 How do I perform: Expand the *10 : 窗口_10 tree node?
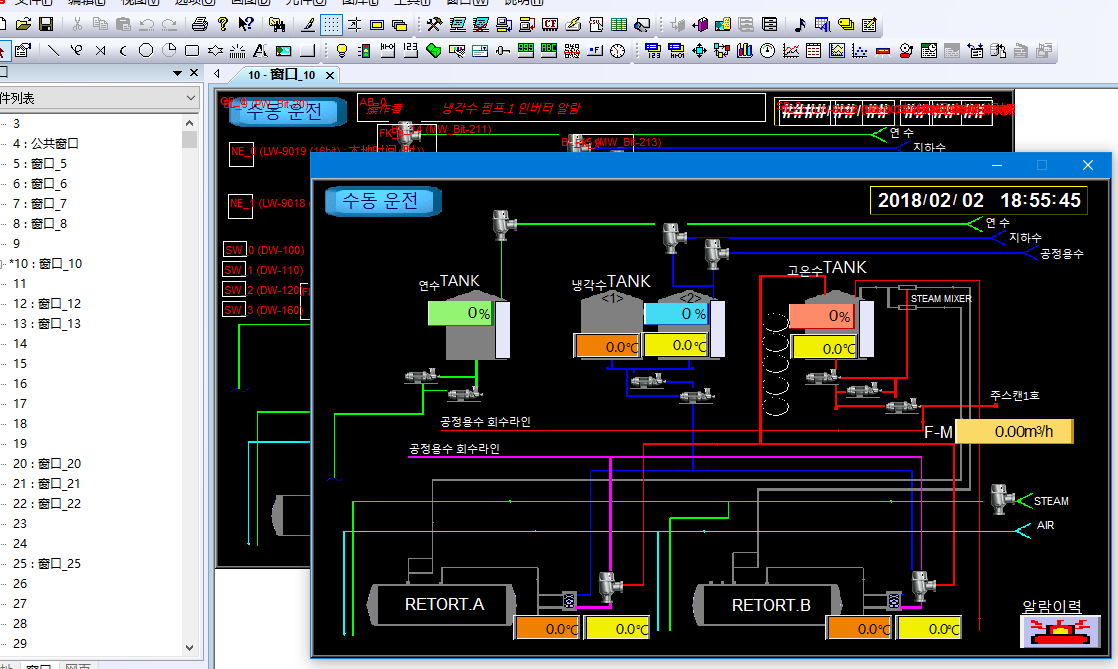coord(3,264)
